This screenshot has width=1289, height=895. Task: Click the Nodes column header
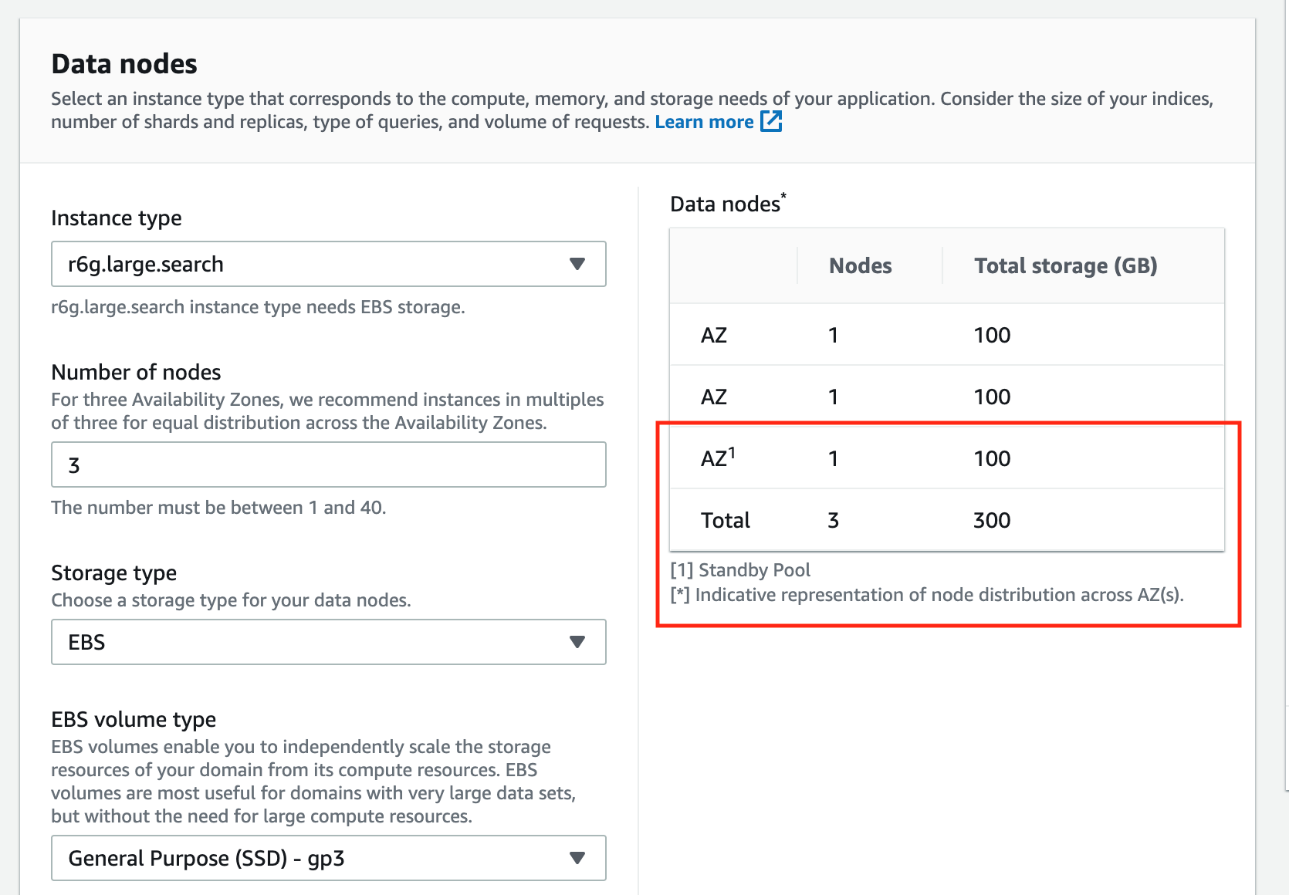tap(860, 266)
